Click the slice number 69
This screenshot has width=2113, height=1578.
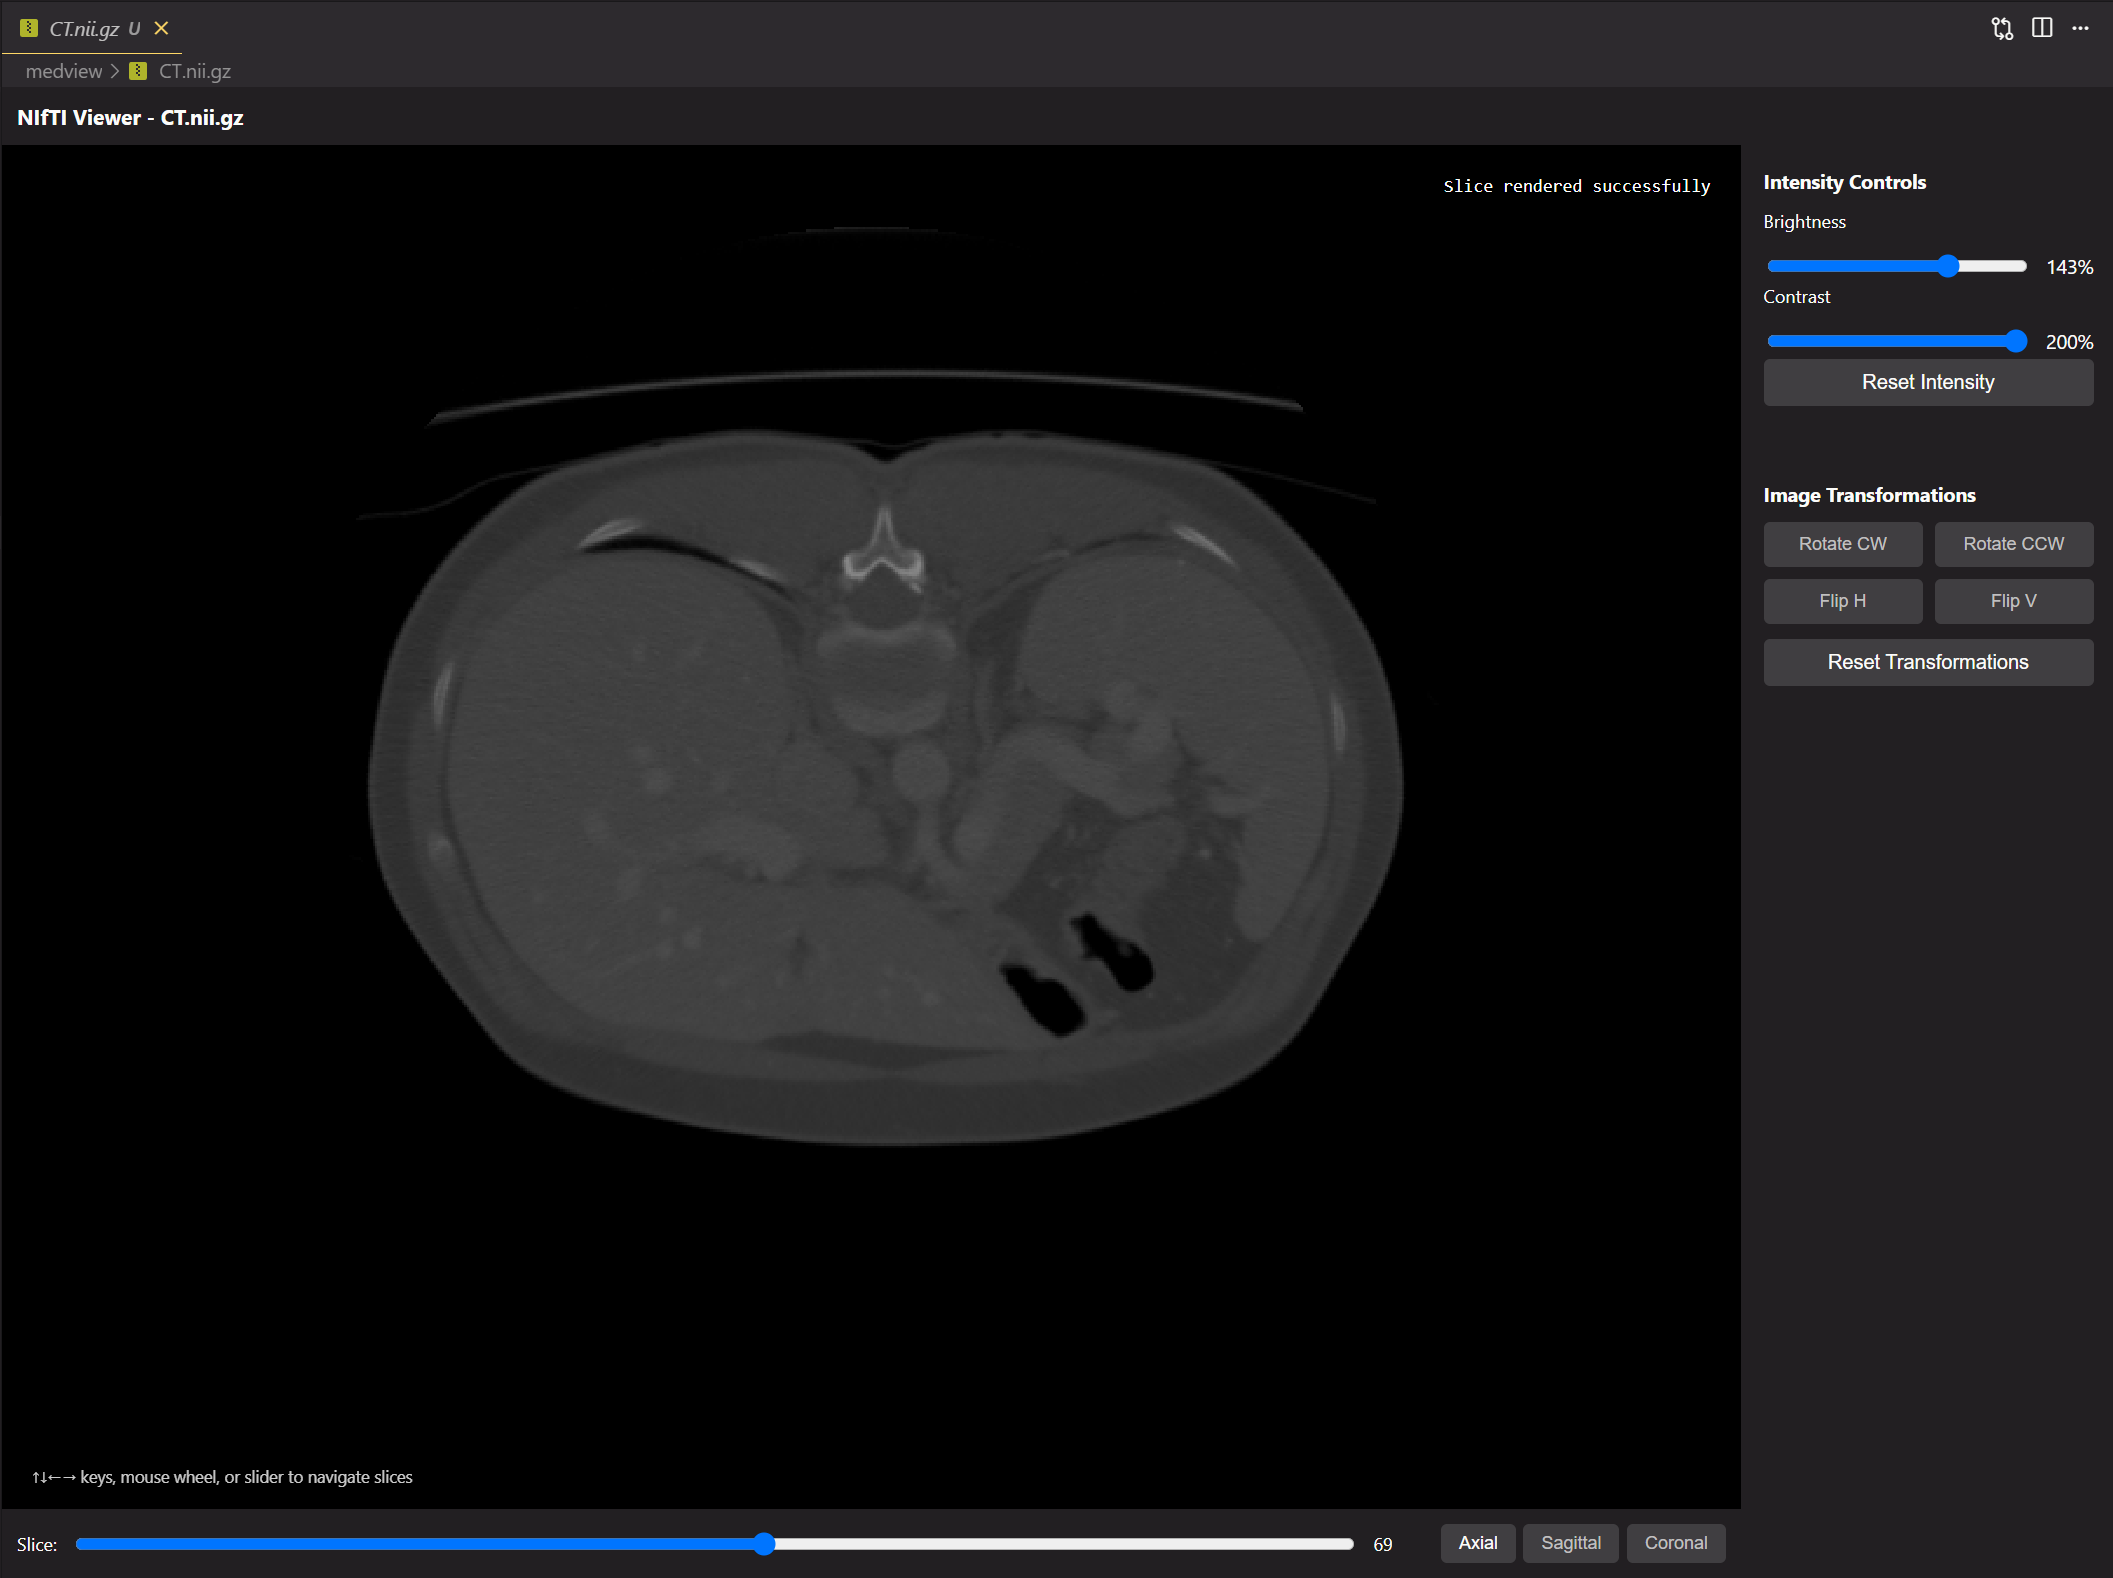click(1383, 1545)
